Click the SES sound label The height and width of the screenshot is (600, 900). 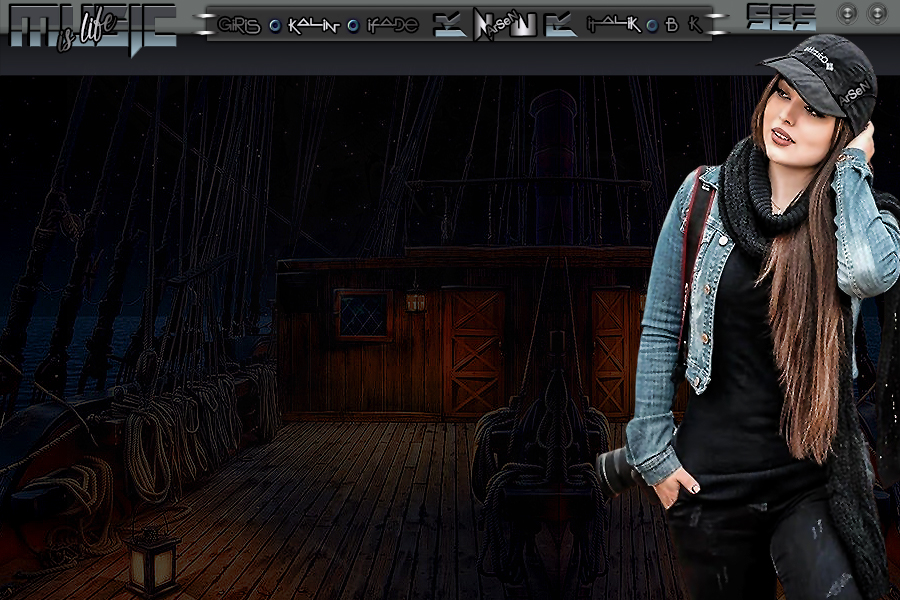[x=781, y=17]
